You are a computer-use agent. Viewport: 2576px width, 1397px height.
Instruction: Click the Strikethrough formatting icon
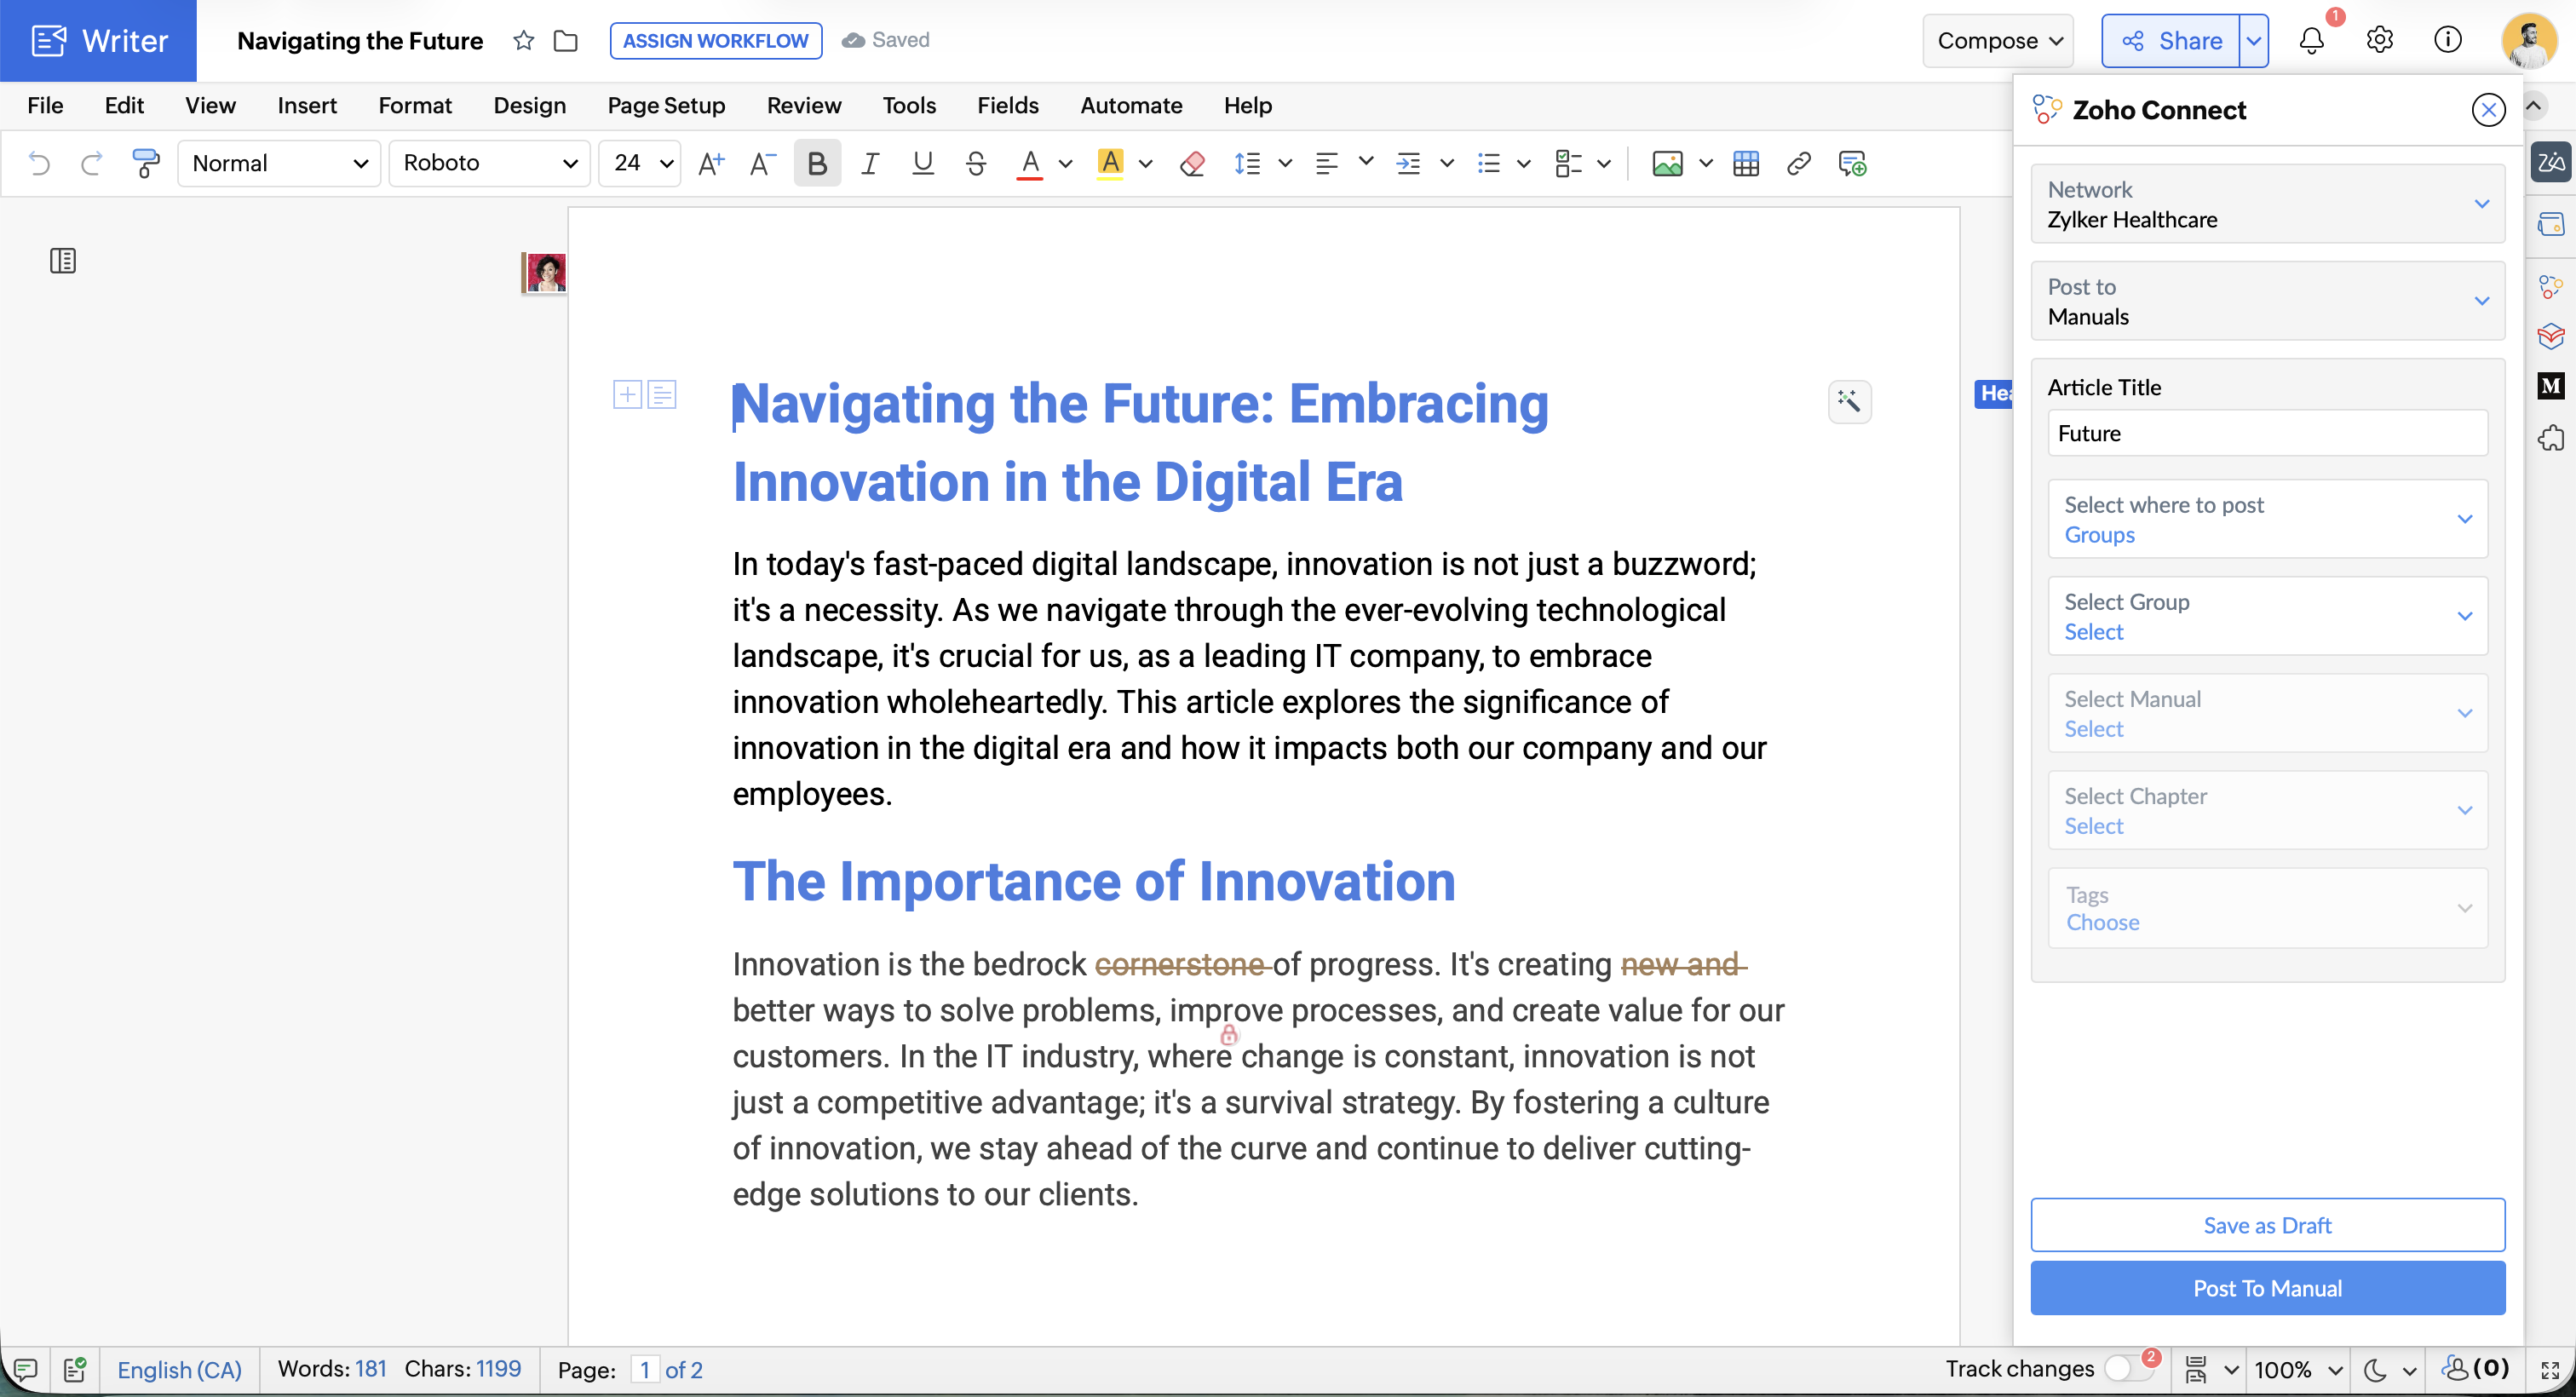976,163
